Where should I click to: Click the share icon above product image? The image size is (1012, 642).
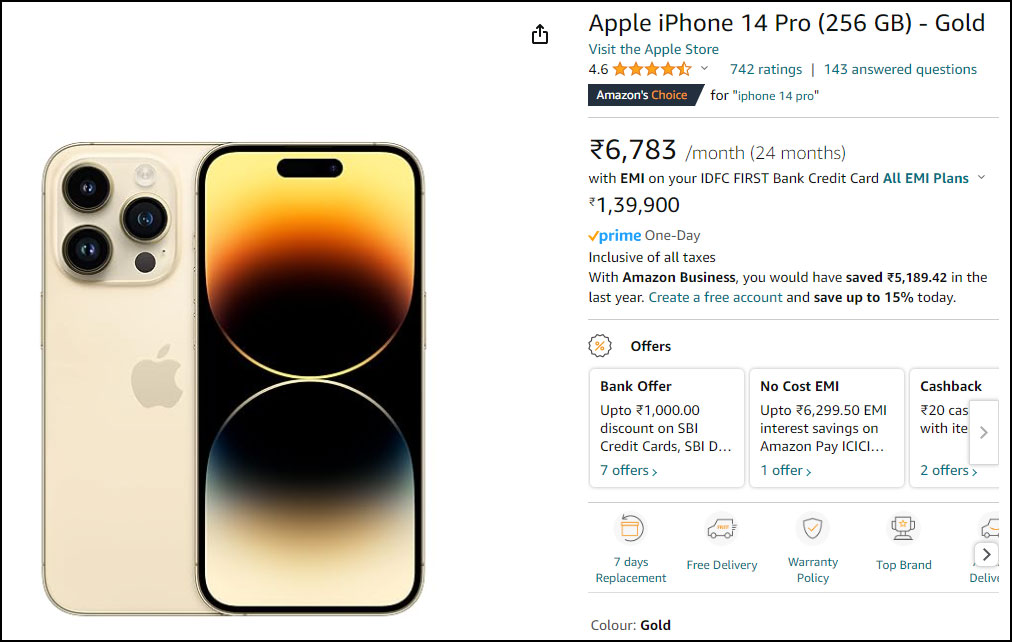pyautogui.click(x=540, y=35)
